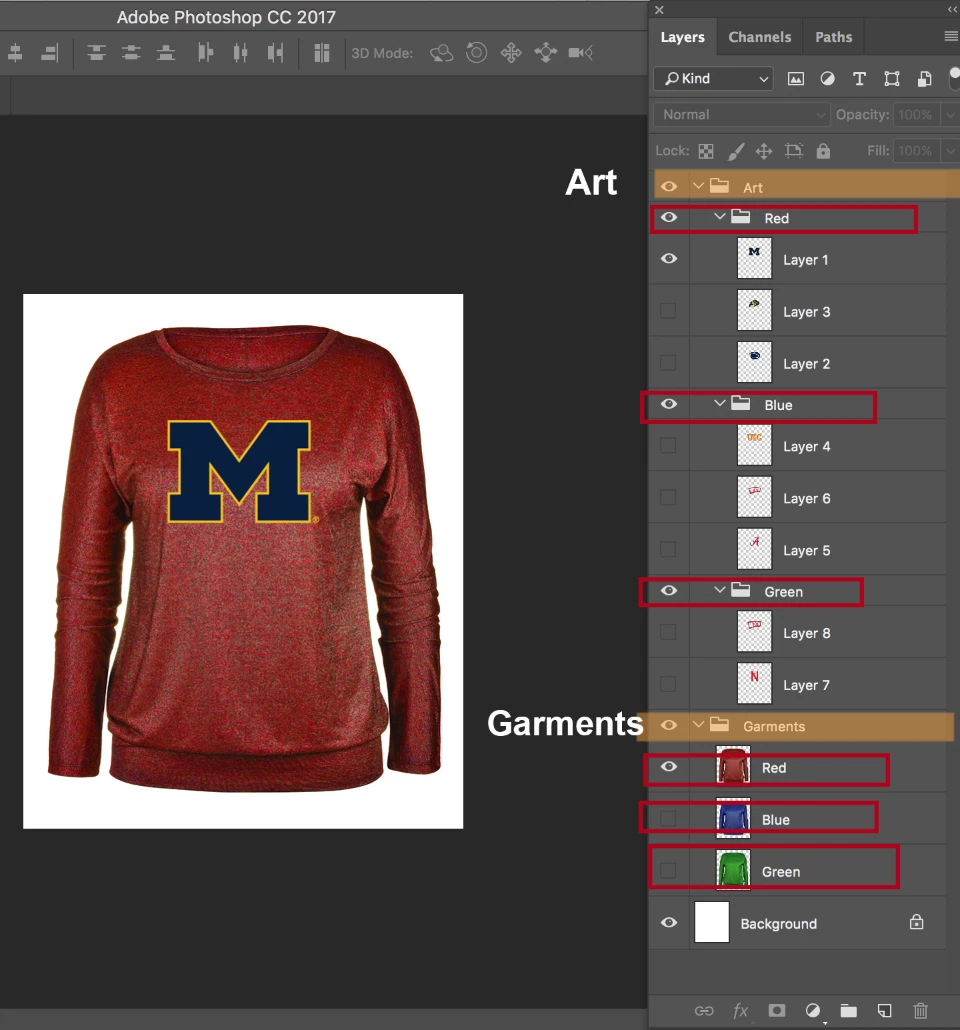Filter layers by adjustment layers icon
This screenshot has height=1030, width=960.
828,79
